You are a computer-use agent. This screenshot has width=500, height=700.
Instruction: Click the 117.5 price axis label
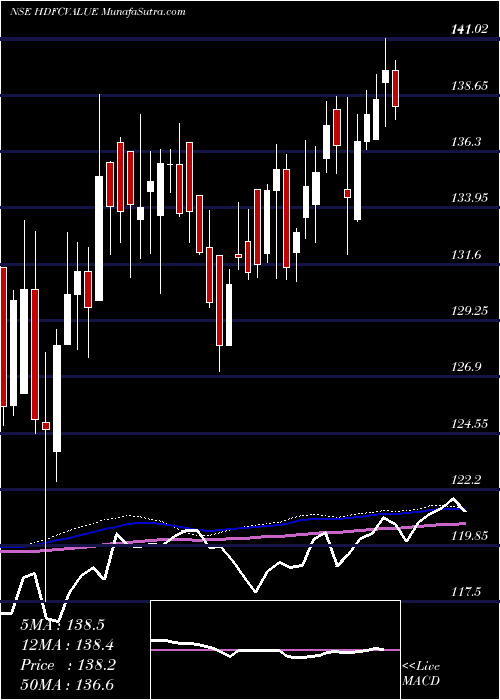coord(466,592)
